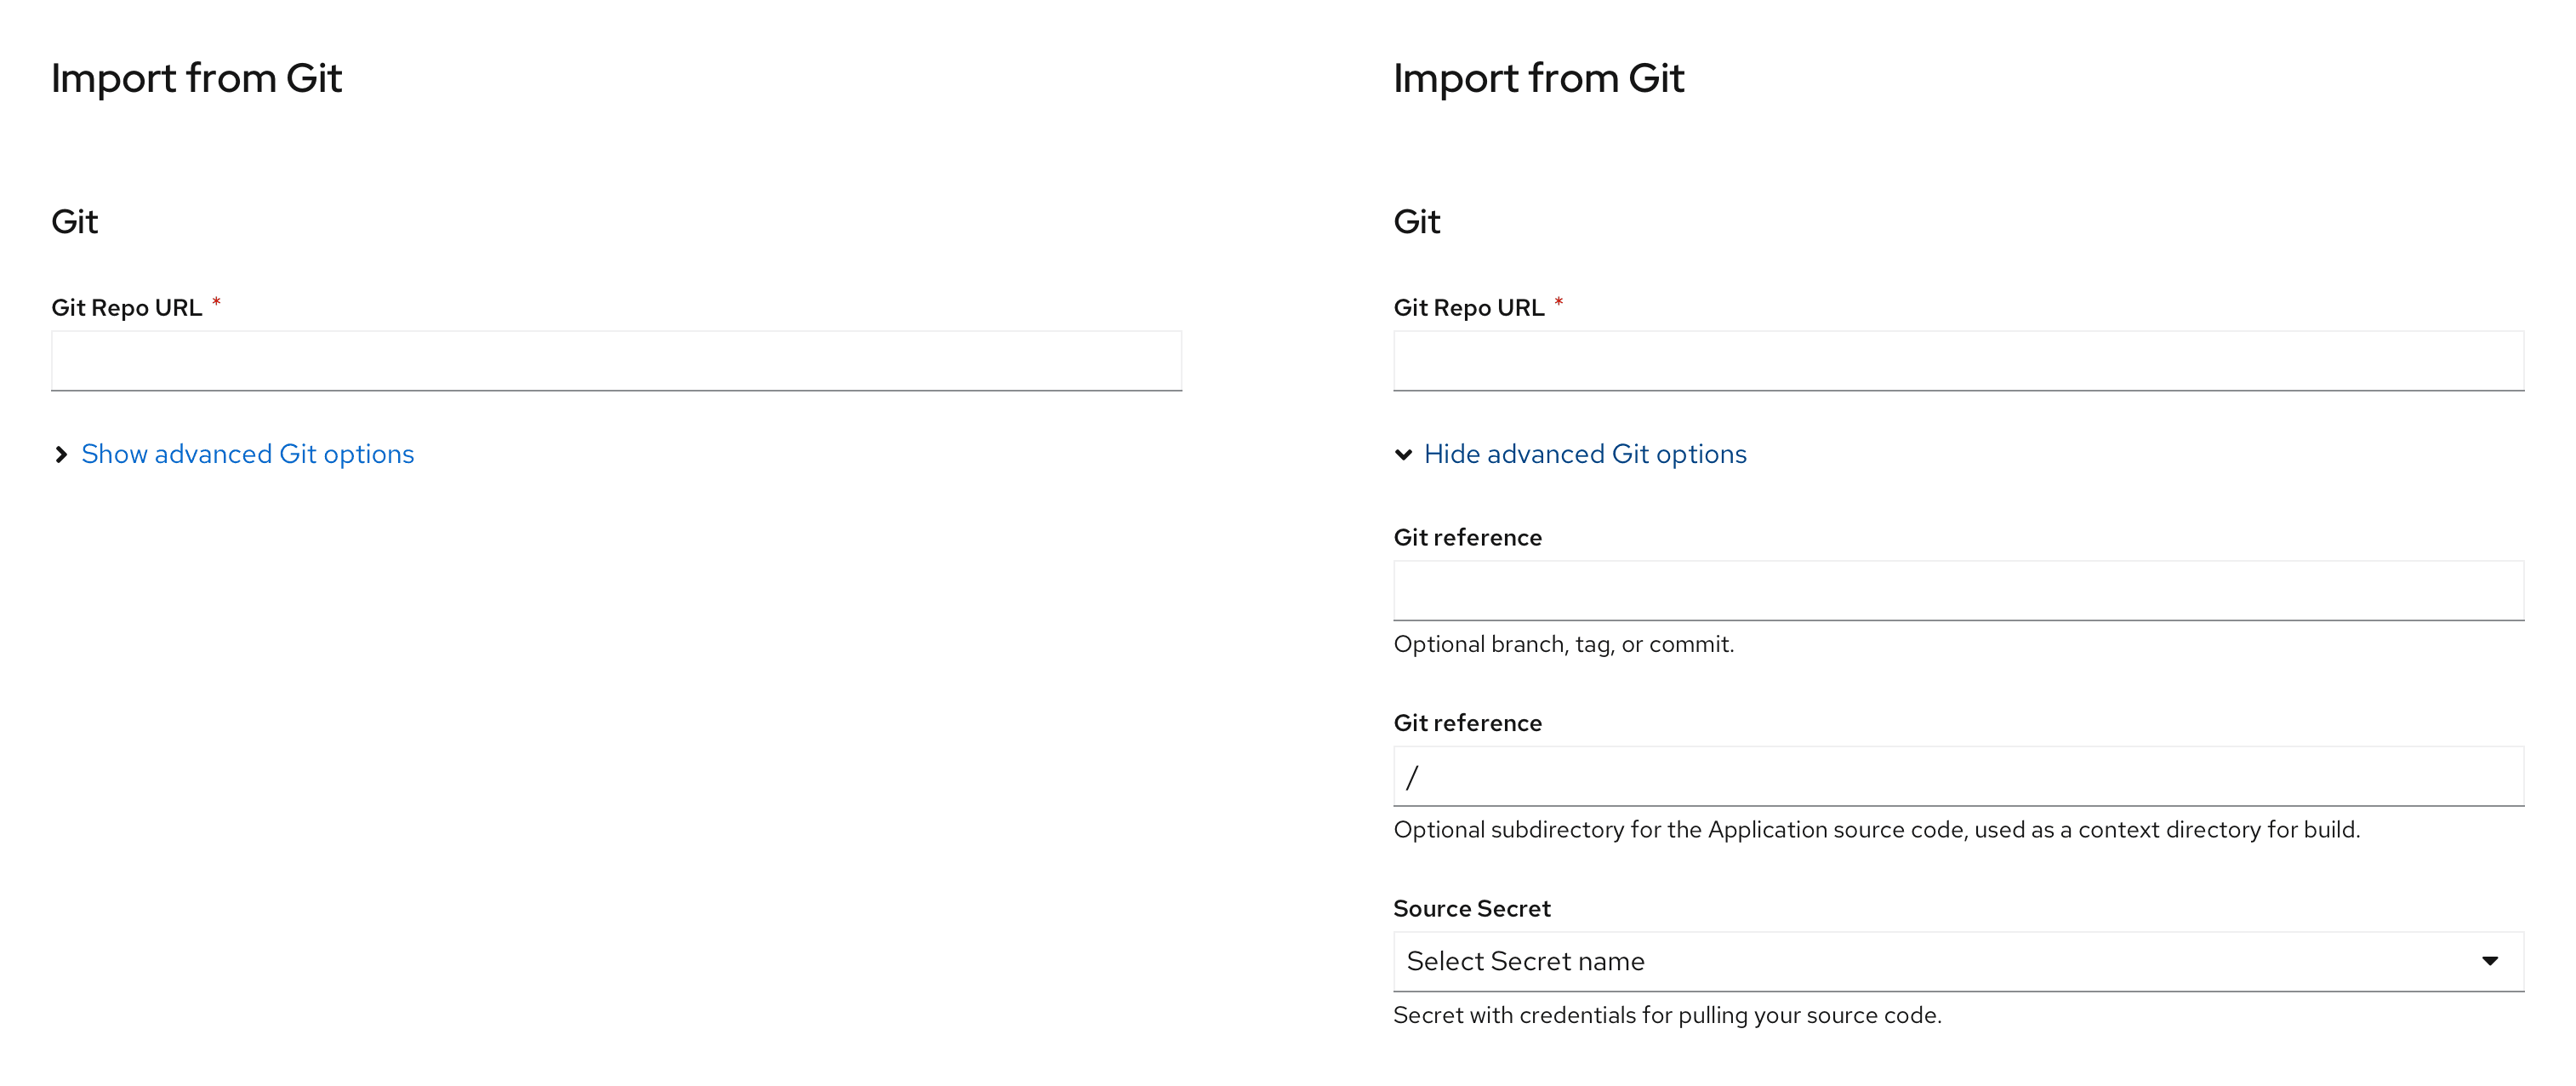Click the Source Secret label

pyautogui.click(x=1471, y=909)
